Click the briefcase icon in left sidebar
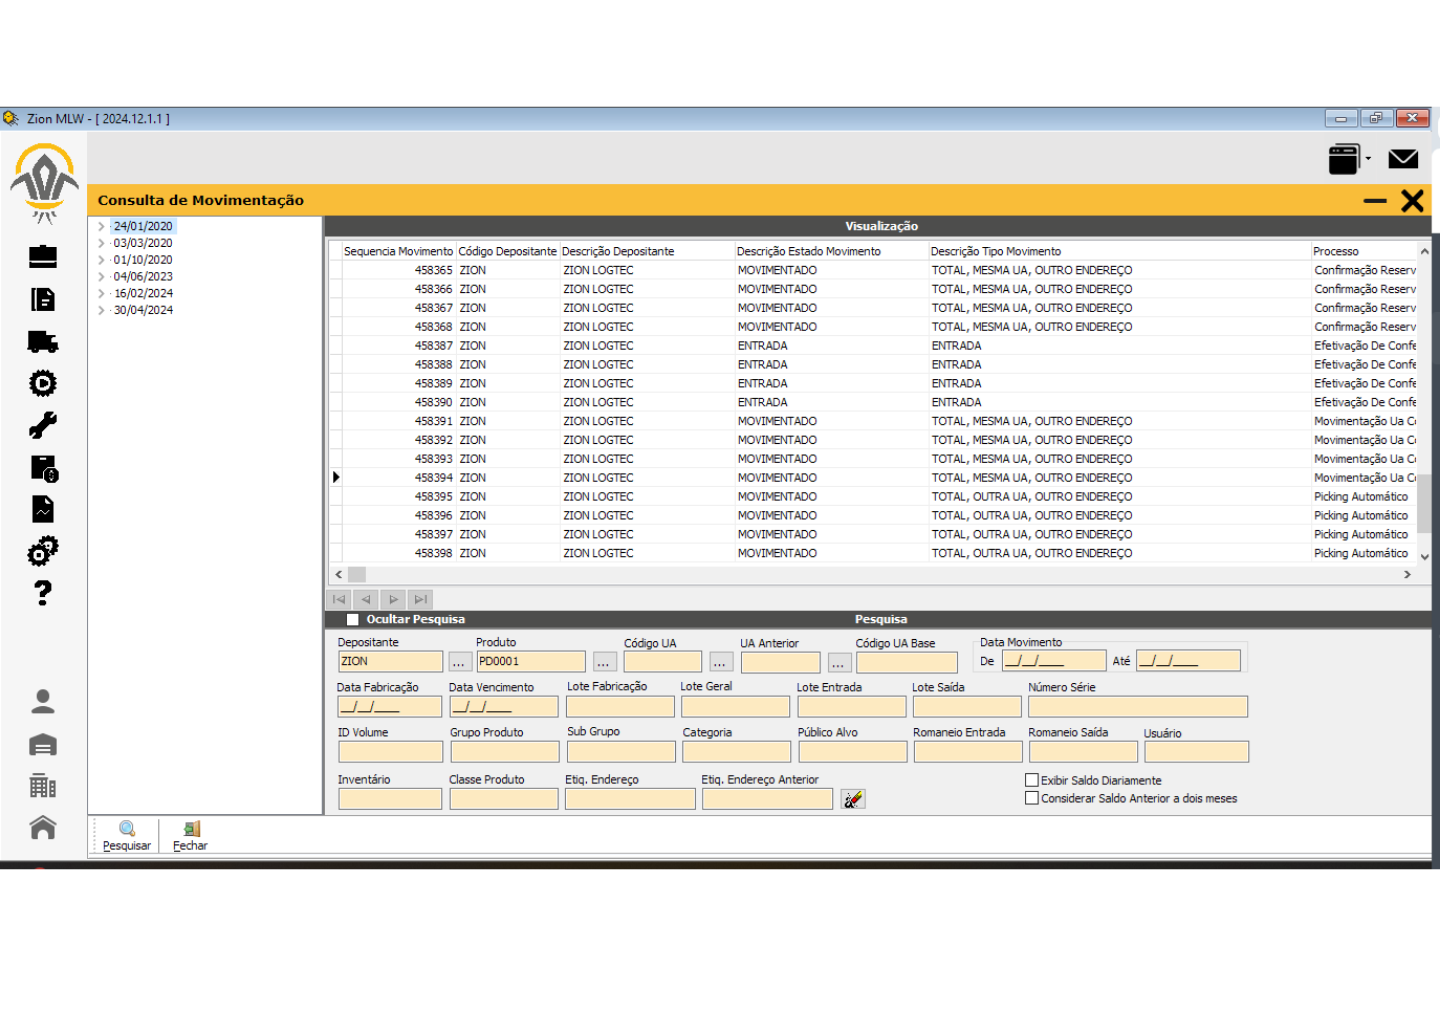Viewport: 1440px width, 1024px height. point(42,257)
